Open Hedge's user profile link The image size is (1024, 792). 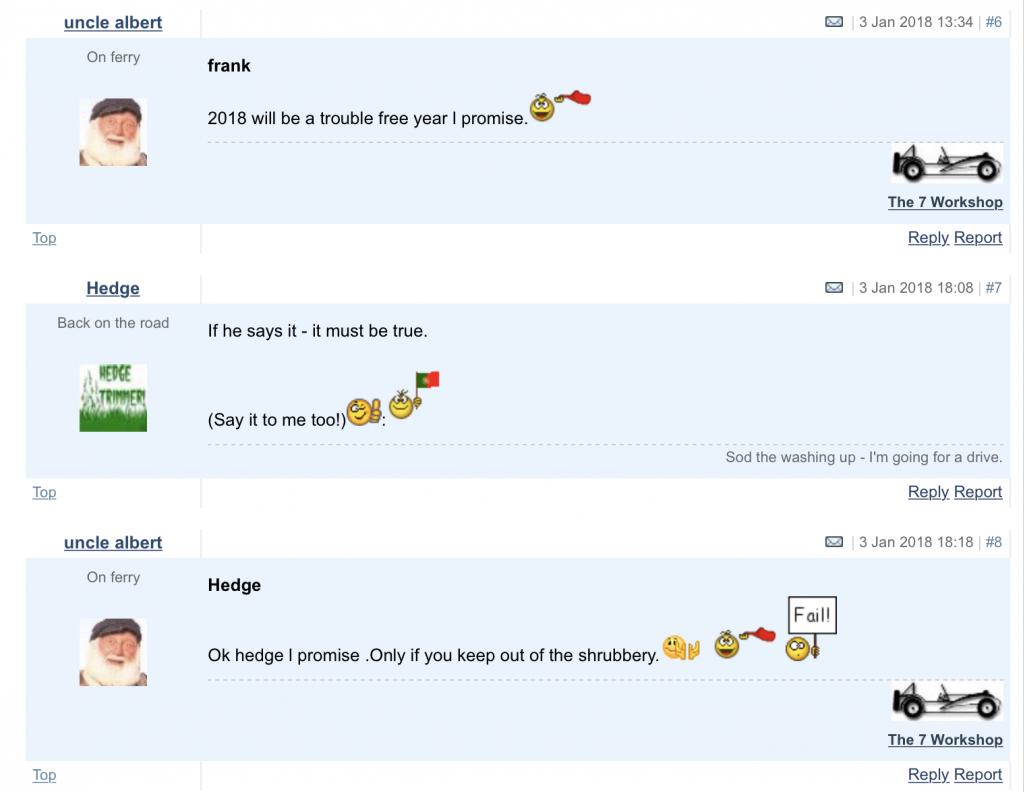pos(113,288)
